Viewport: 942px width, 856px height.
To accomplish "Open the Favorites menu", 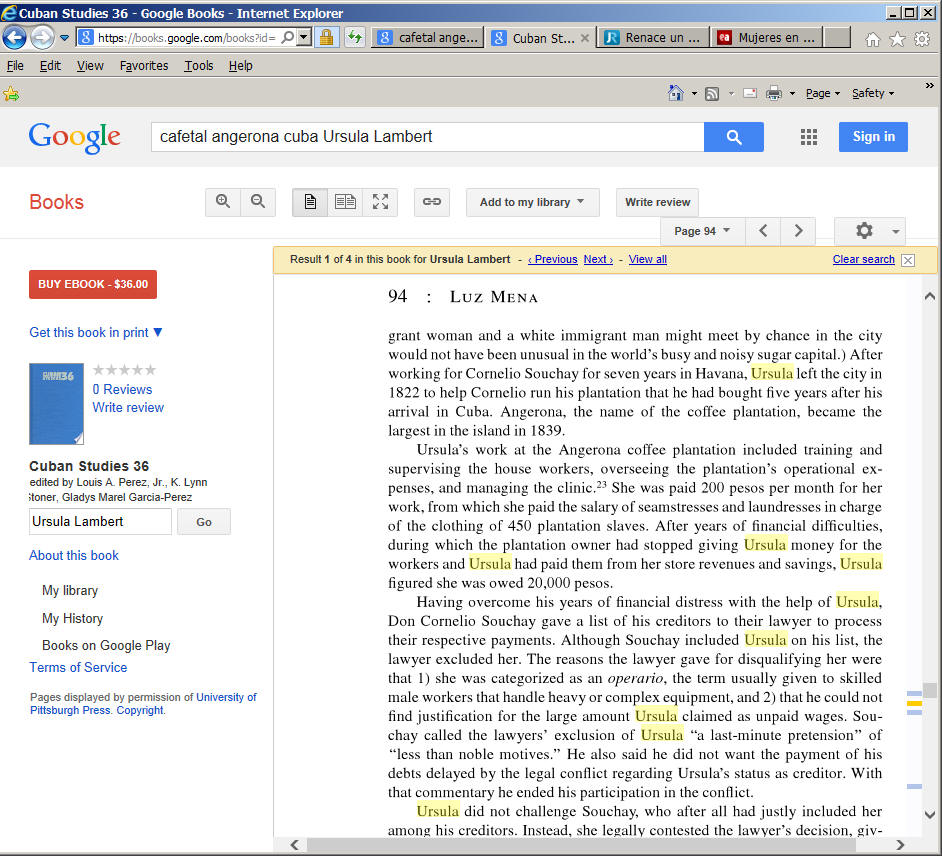I will click(x=144, y=65).
